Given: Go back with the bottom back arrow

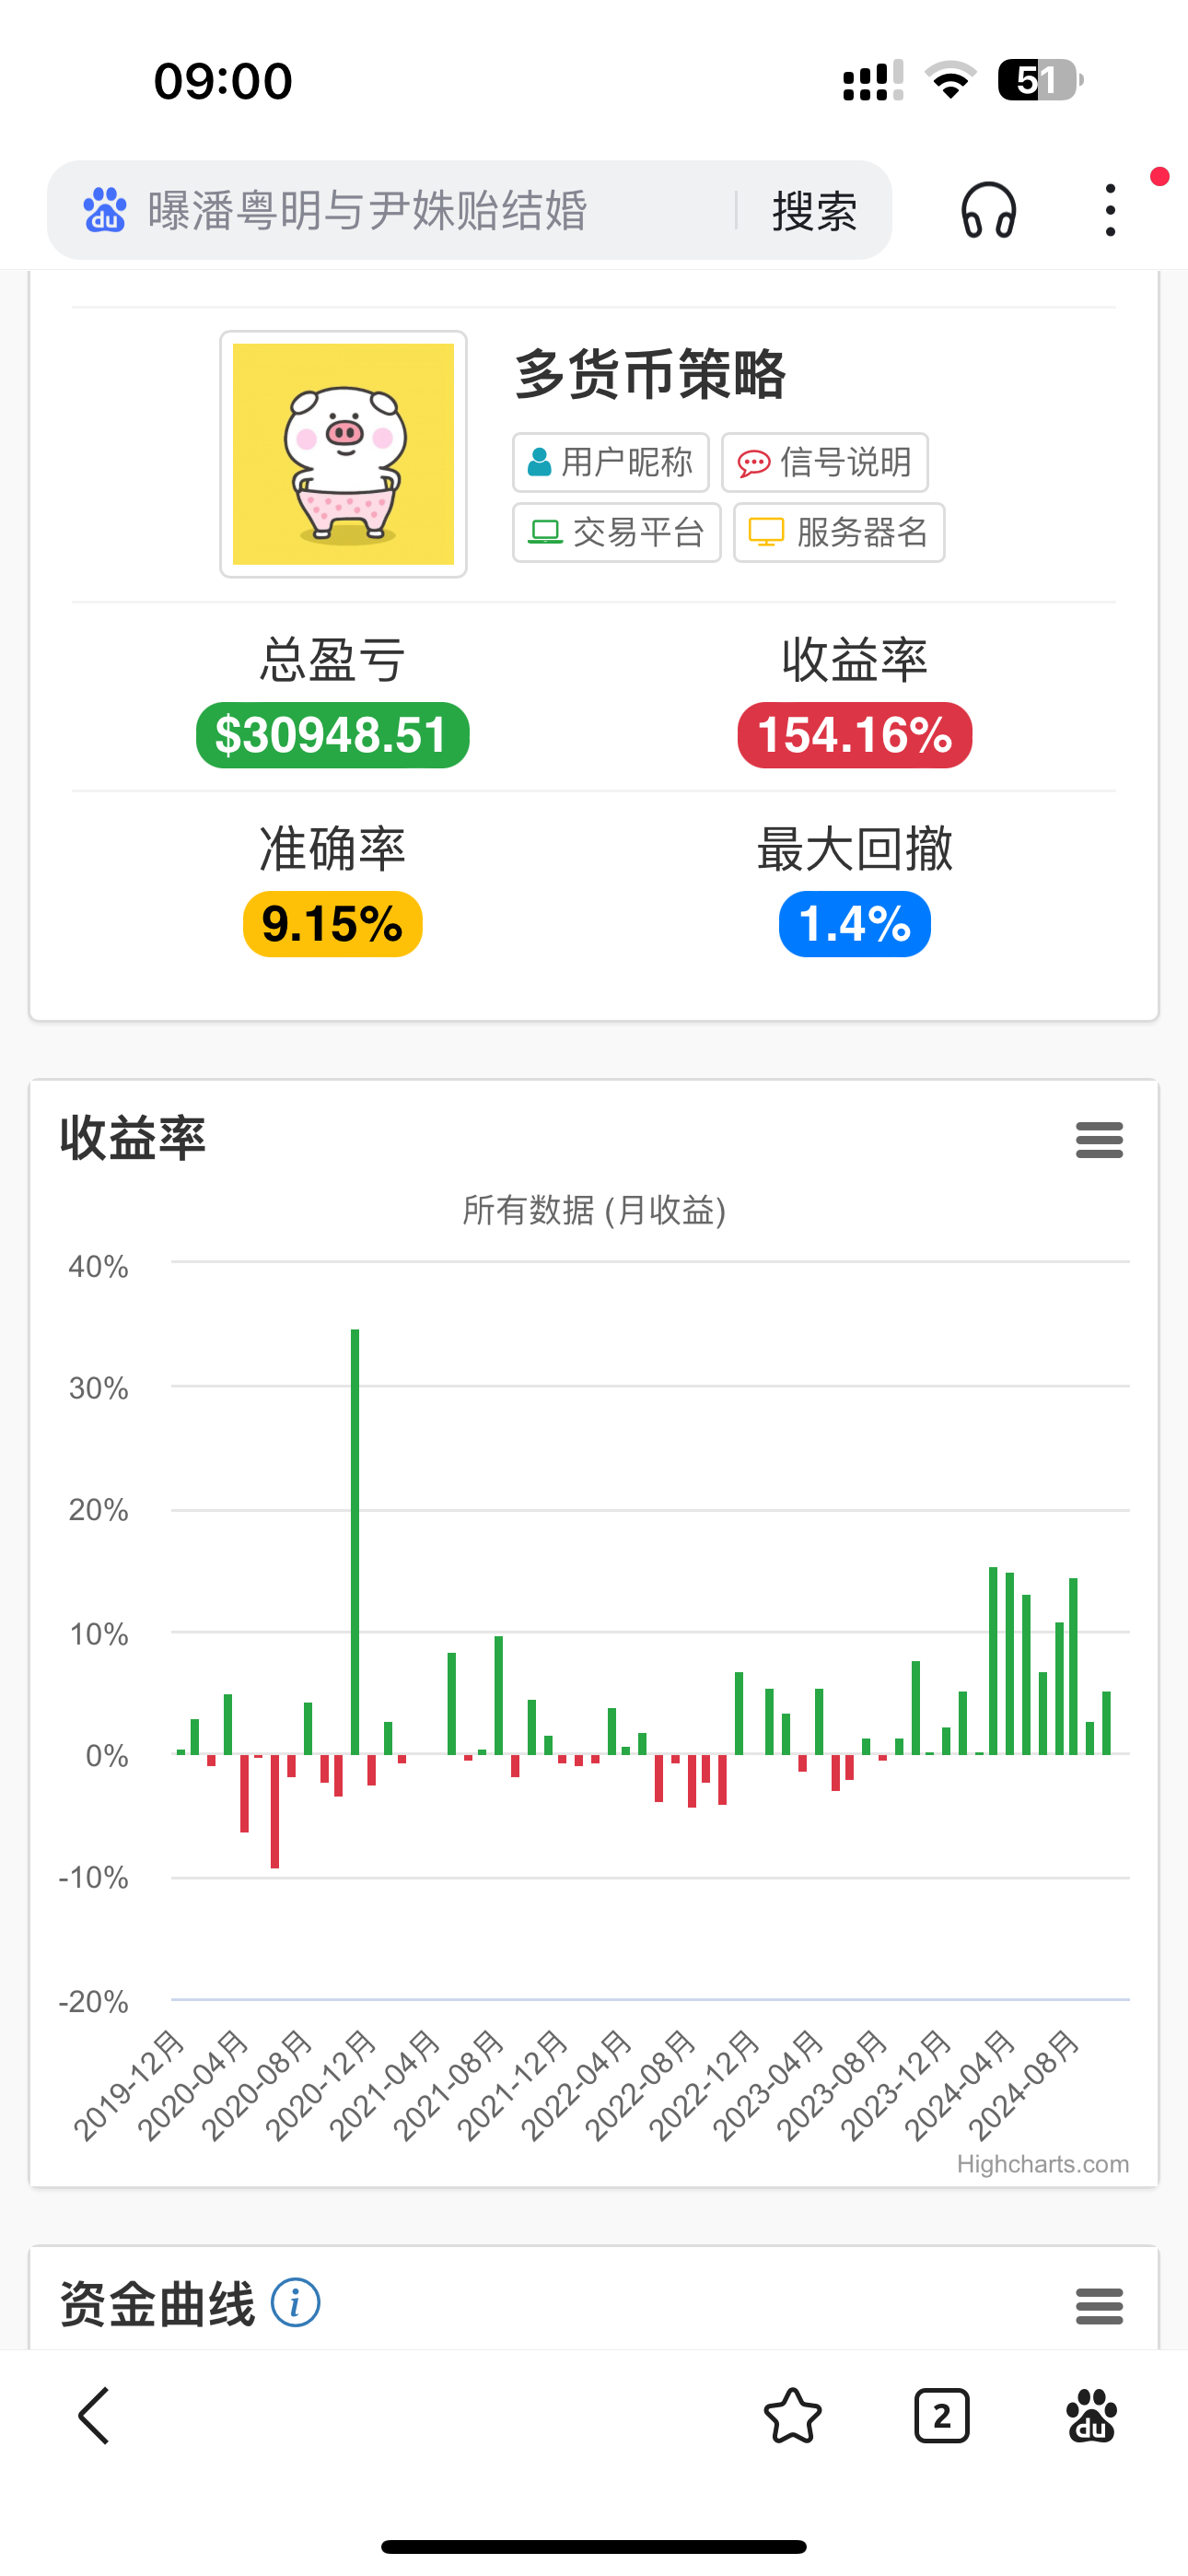Looking at the screenshot, I should tap(94, 2416).
